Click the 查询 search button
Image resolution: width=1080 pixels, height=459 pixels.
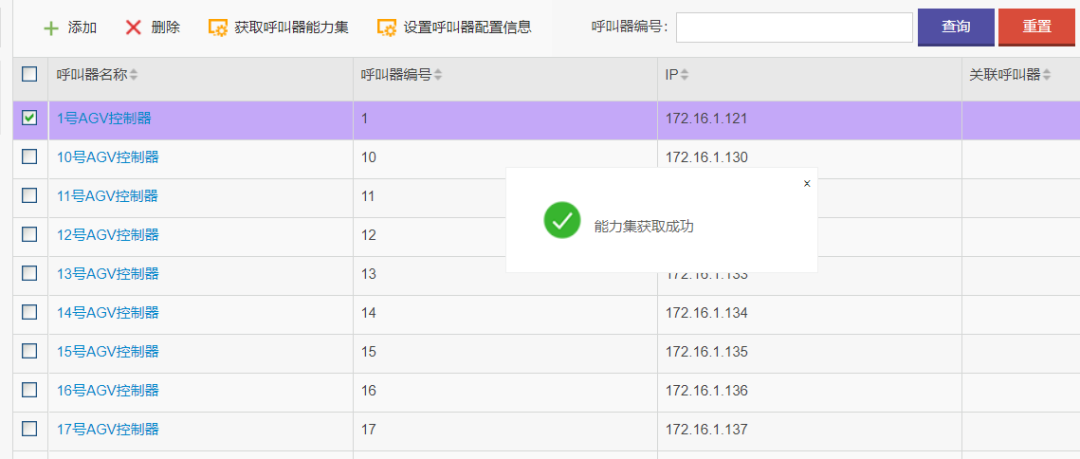[956, 27]
